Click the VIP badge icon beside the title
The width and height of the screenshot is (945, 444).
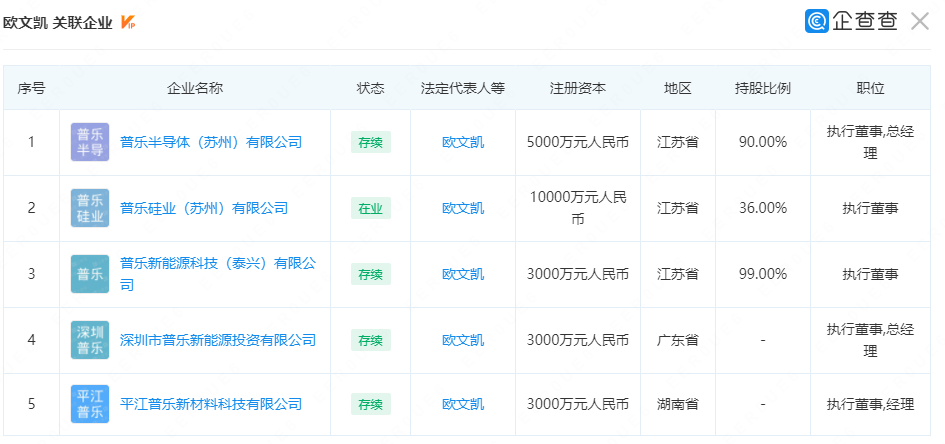click(128, 22)
